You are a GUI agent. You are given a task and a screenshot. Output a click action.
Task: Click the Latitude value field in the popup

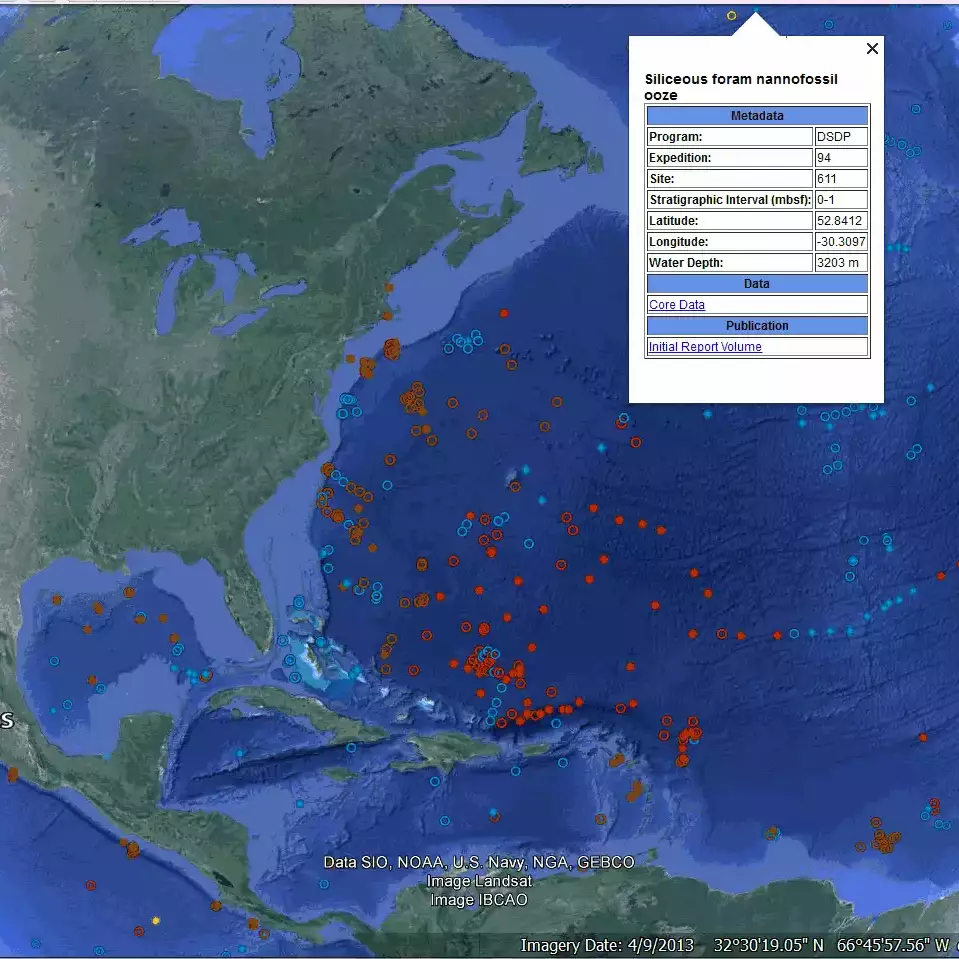pyautogui.click(x=841, y=220)
